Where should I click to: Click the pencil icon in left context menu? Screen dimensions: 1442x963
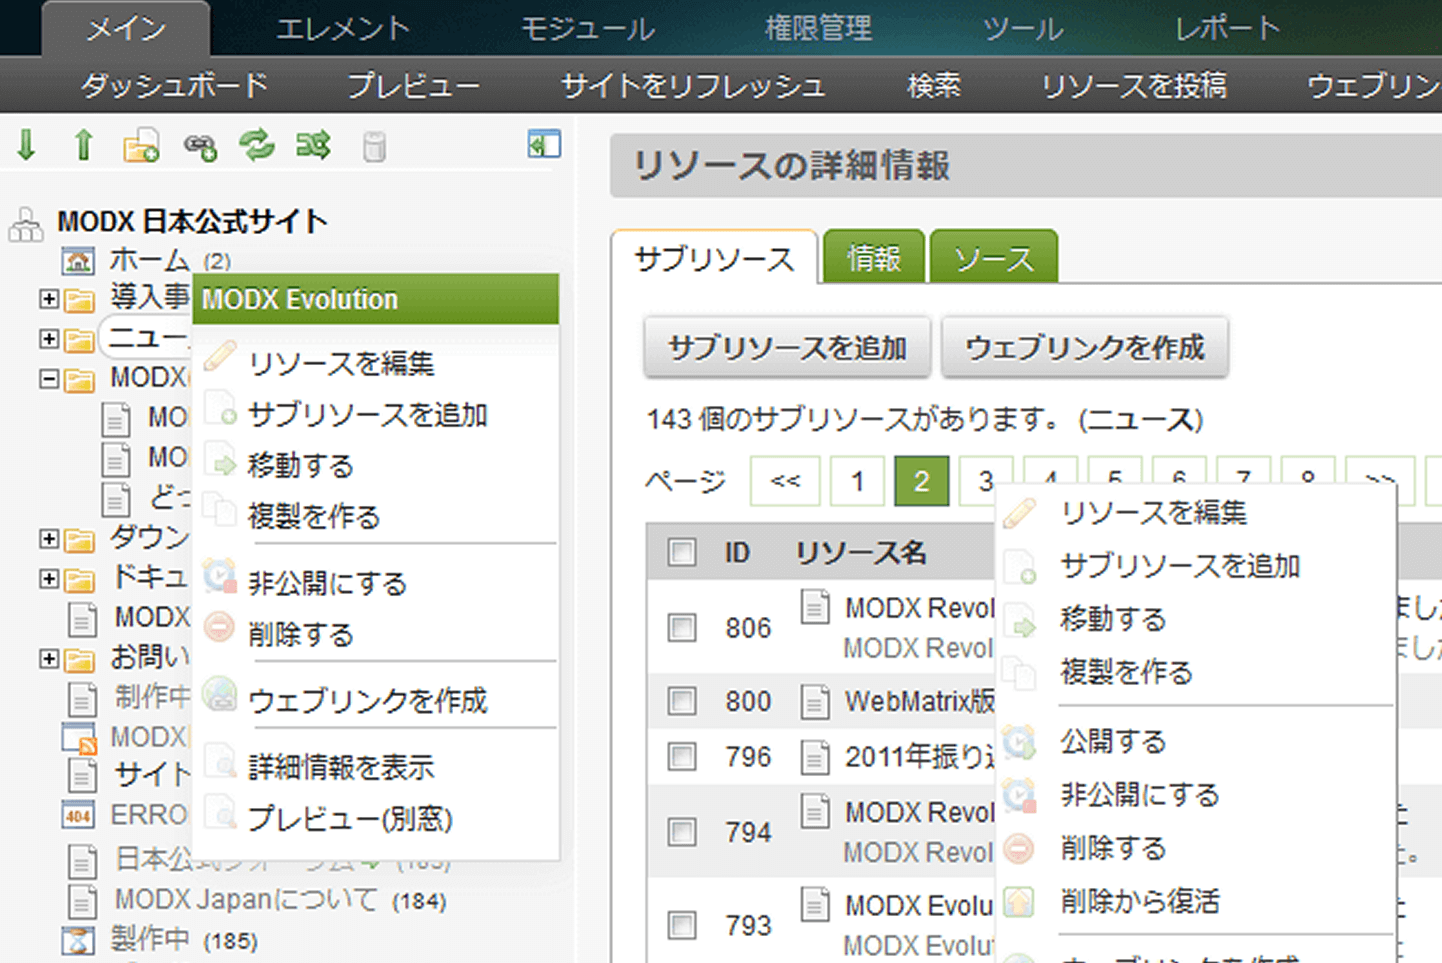click(220, 356)
